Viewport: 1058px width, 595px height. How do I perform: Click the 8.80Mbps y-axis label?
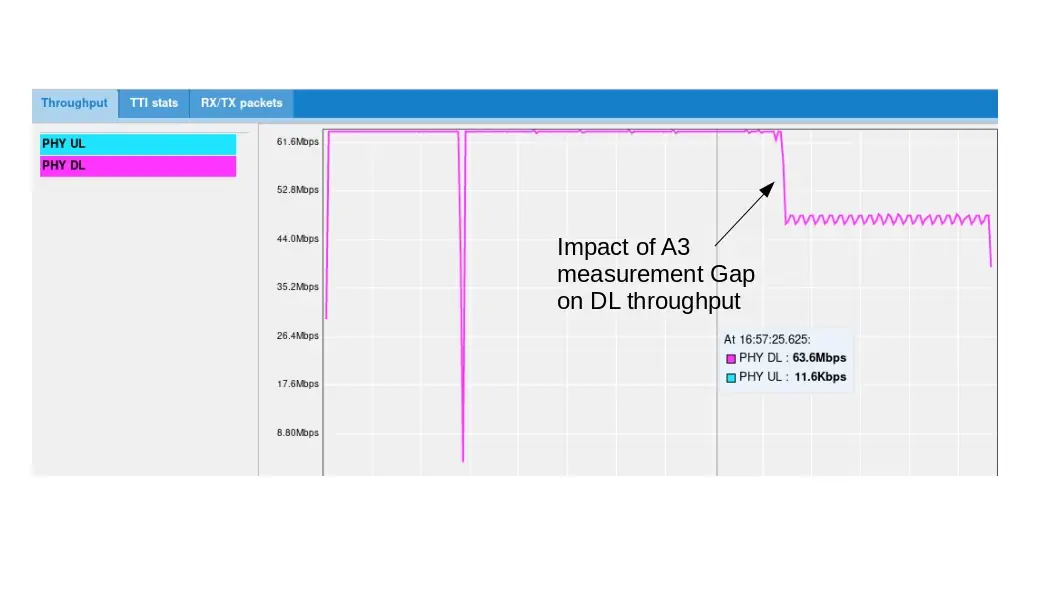(x=298, y=433)
